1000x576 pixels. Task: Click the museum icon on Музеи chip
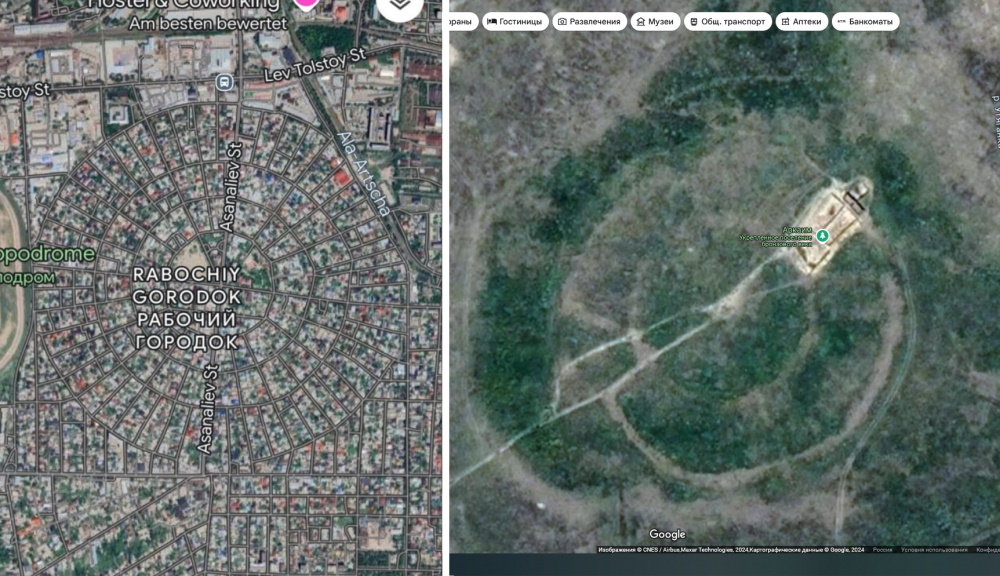click(x=640, y=22)
